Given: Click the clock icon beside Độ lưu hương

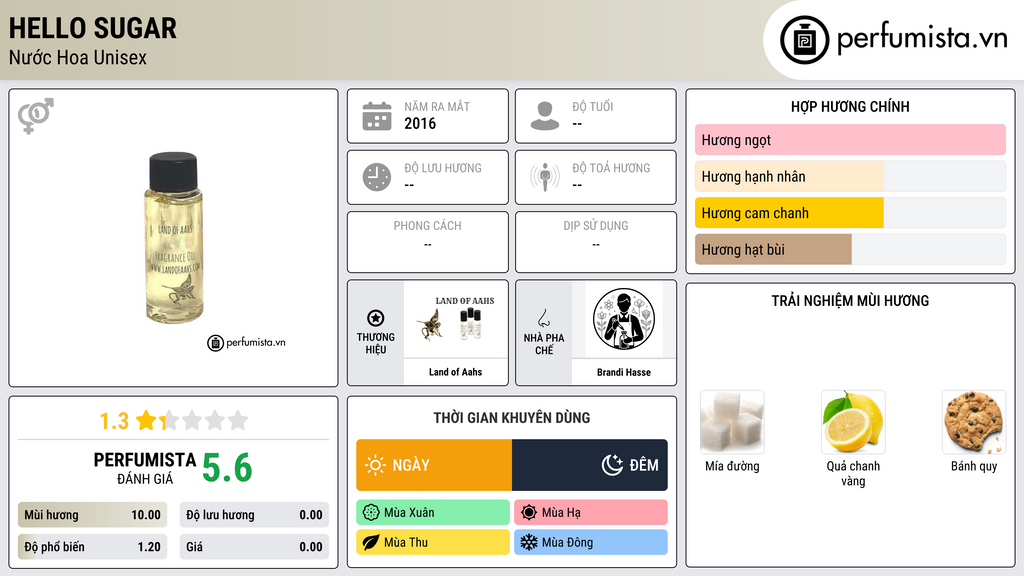Looking at the screenshot, I should tap(377, 177).
